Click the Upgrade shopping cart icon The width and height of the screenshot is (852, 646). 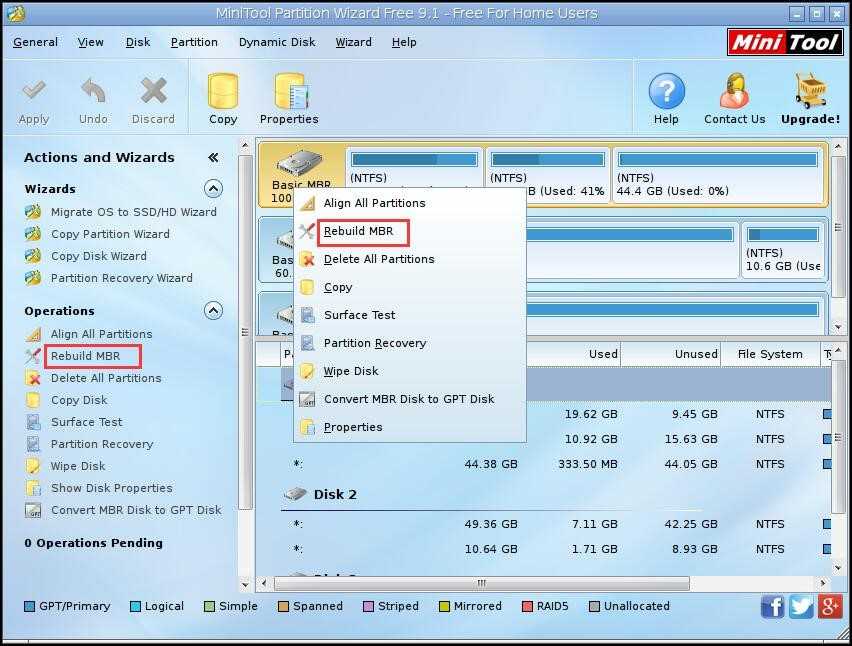pos(810,91)
